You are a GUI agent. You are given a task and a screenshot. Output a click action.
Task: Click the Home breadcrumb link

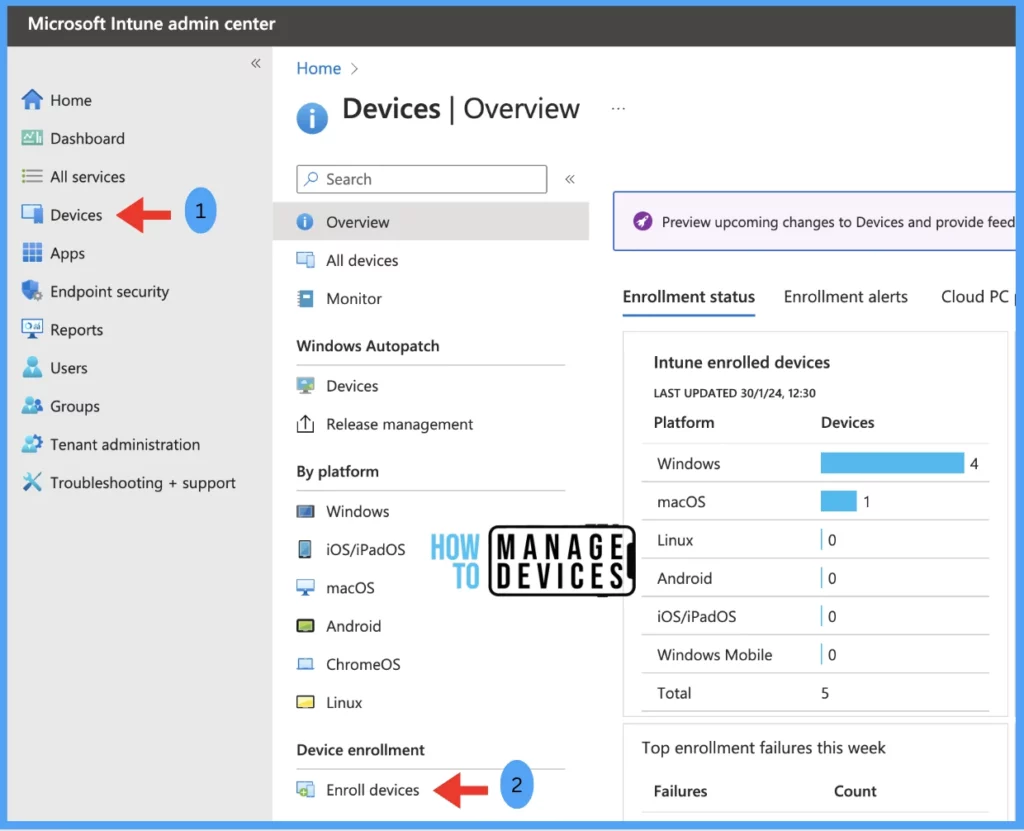319,69
